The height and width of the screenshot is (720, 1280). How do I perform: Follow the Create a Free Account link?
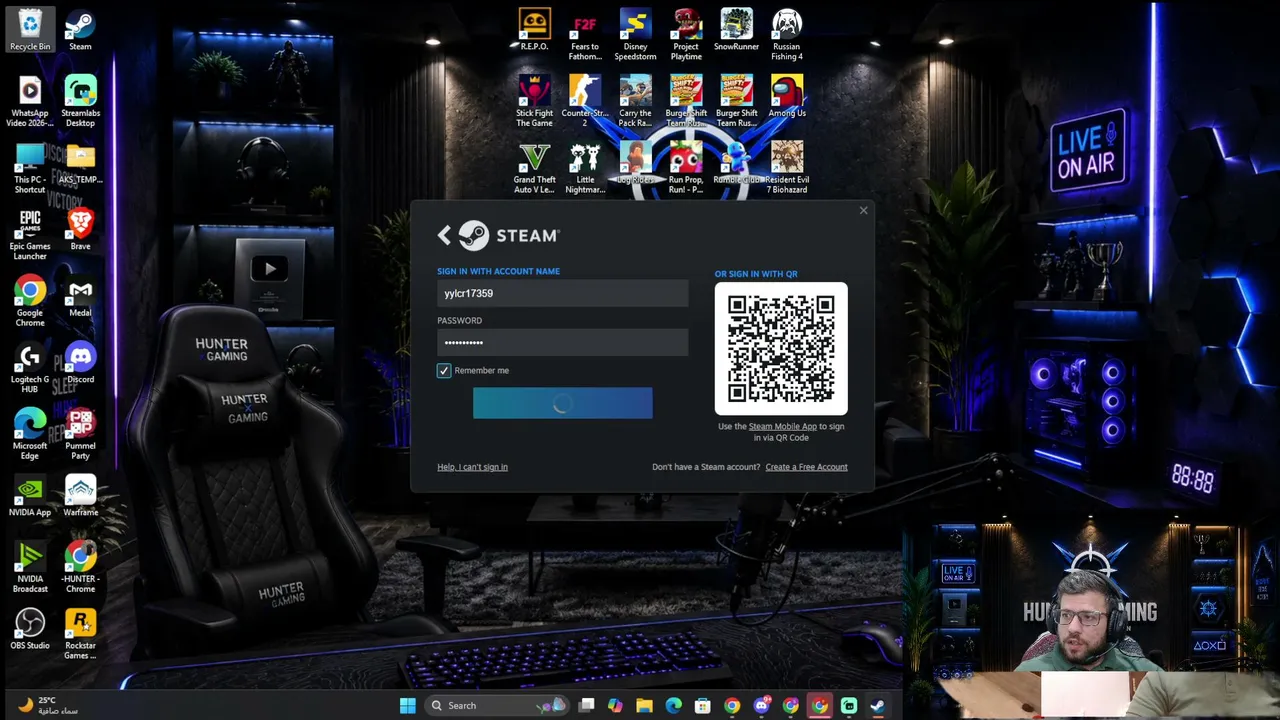click(806, 467)
